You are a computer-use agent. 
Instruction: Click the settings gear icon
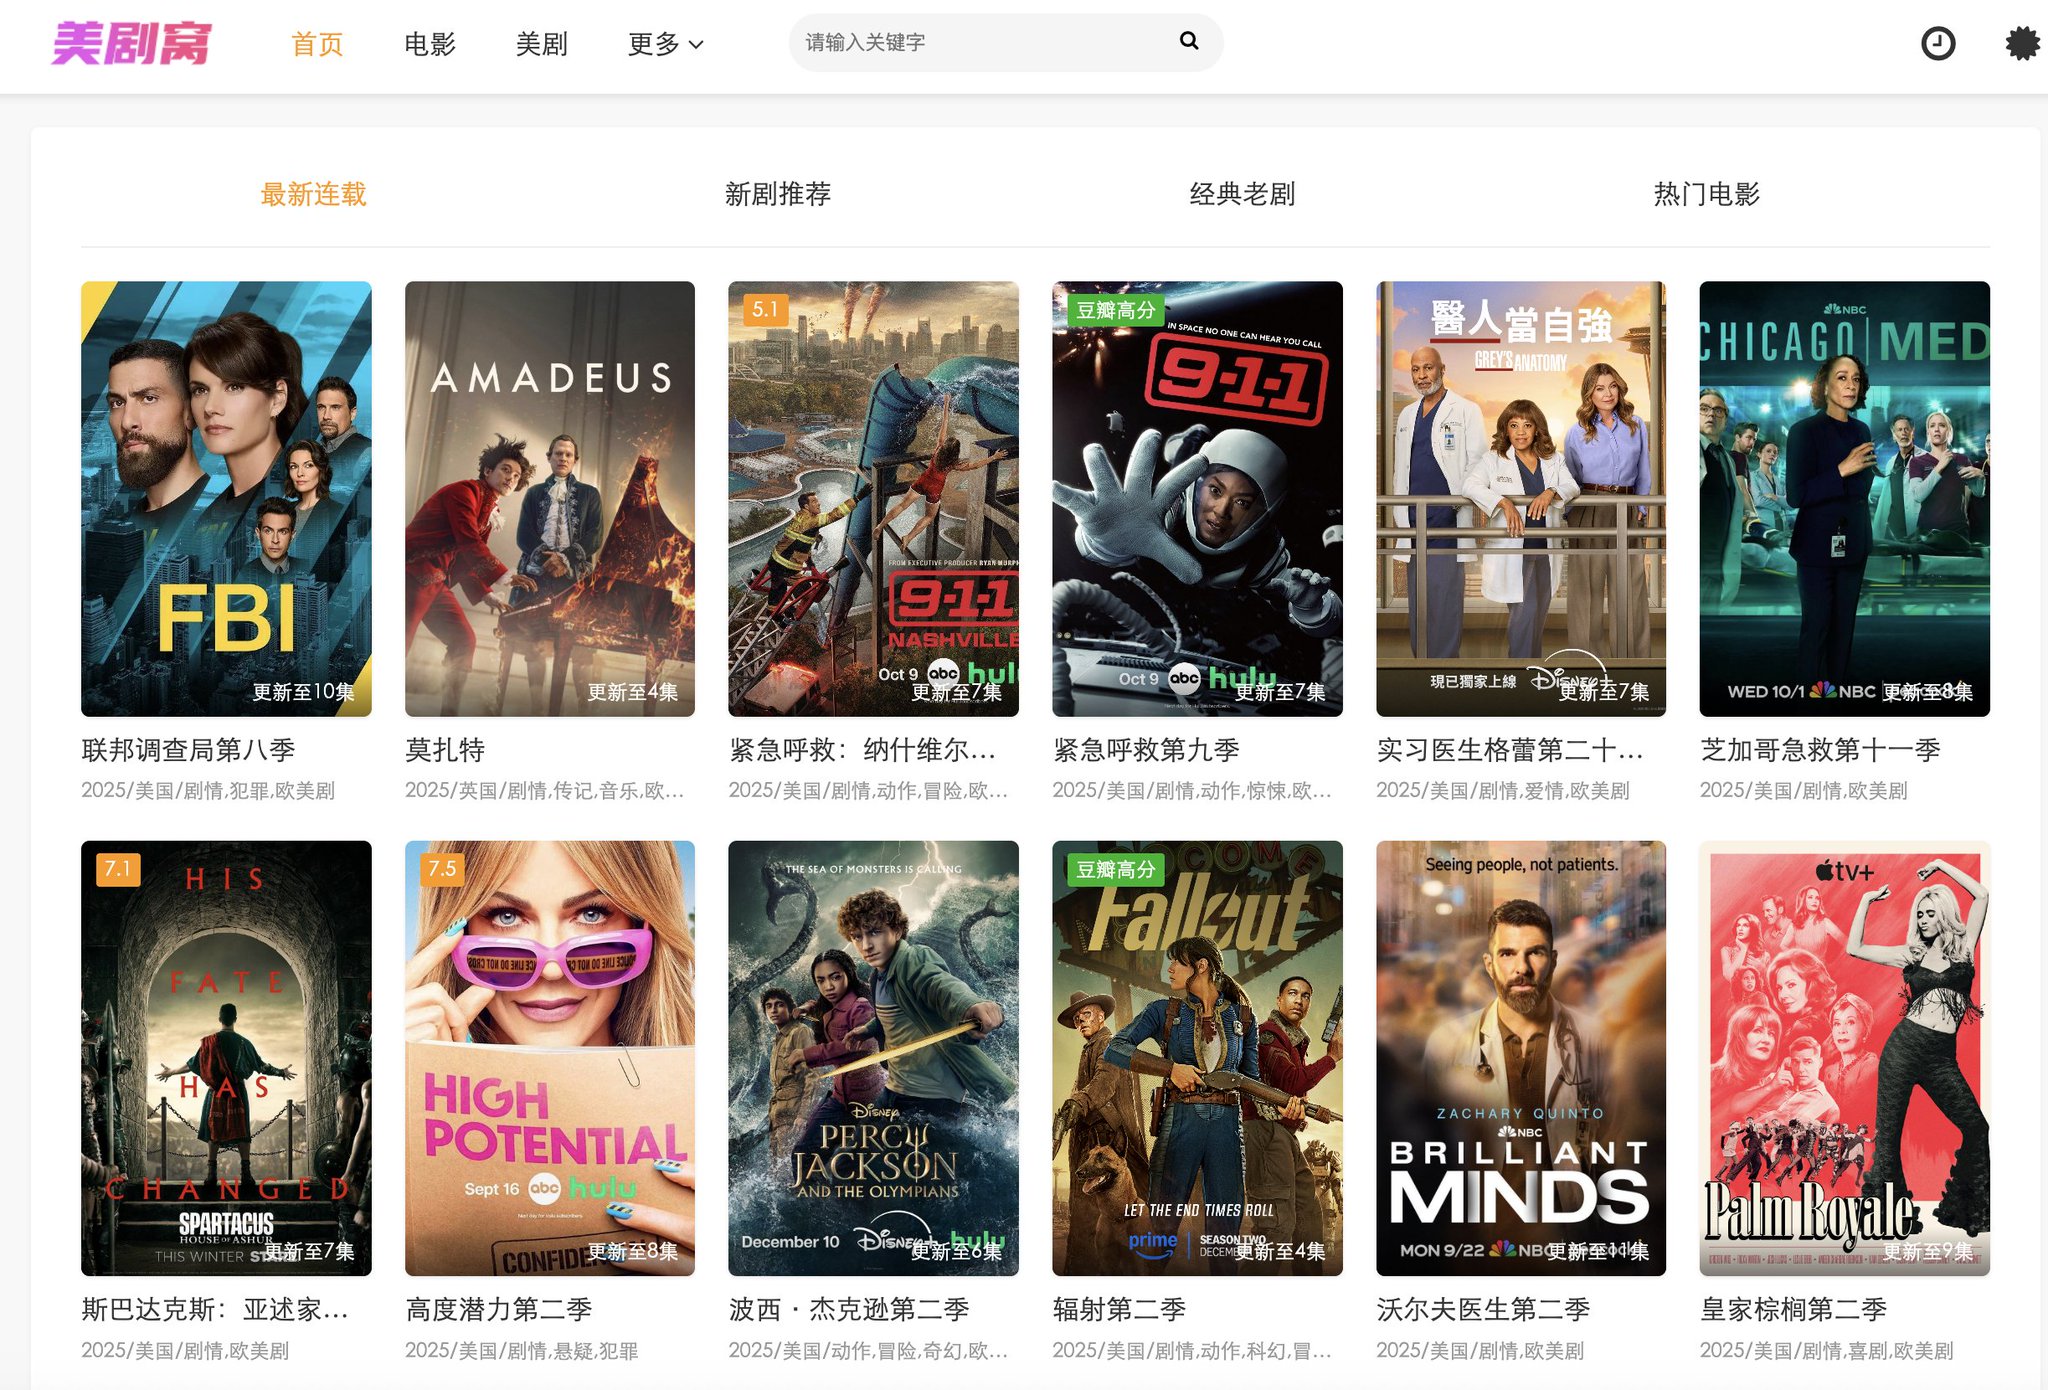tap(2021, 43)
